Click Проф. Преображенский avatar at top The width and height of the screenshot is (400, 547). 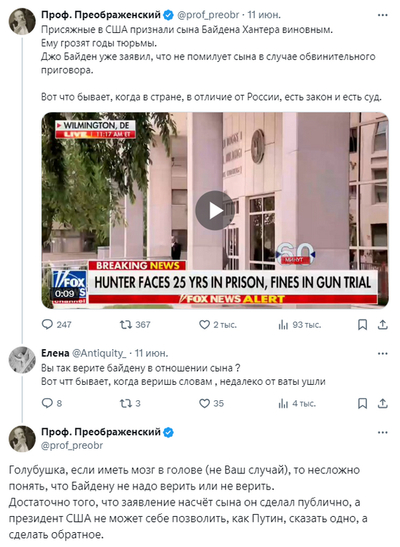tap(22, 21)
